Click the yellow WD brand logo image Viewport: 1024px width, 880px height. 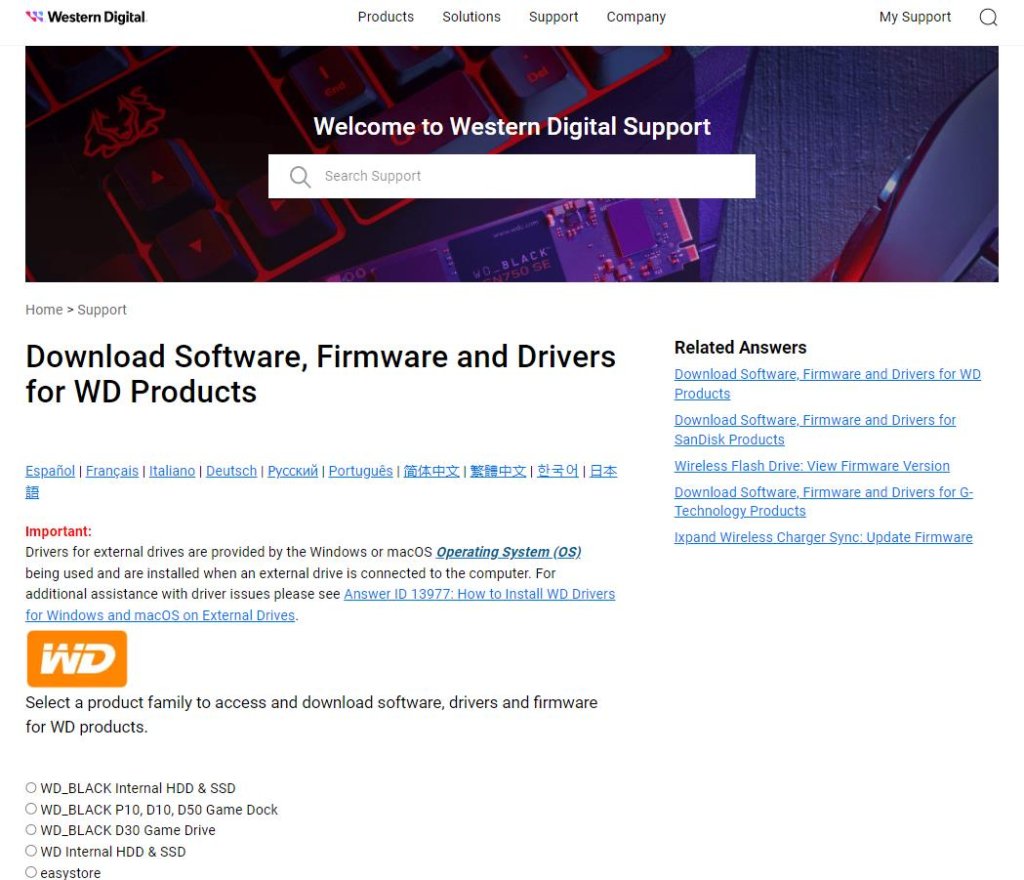[x=76, y=658]
